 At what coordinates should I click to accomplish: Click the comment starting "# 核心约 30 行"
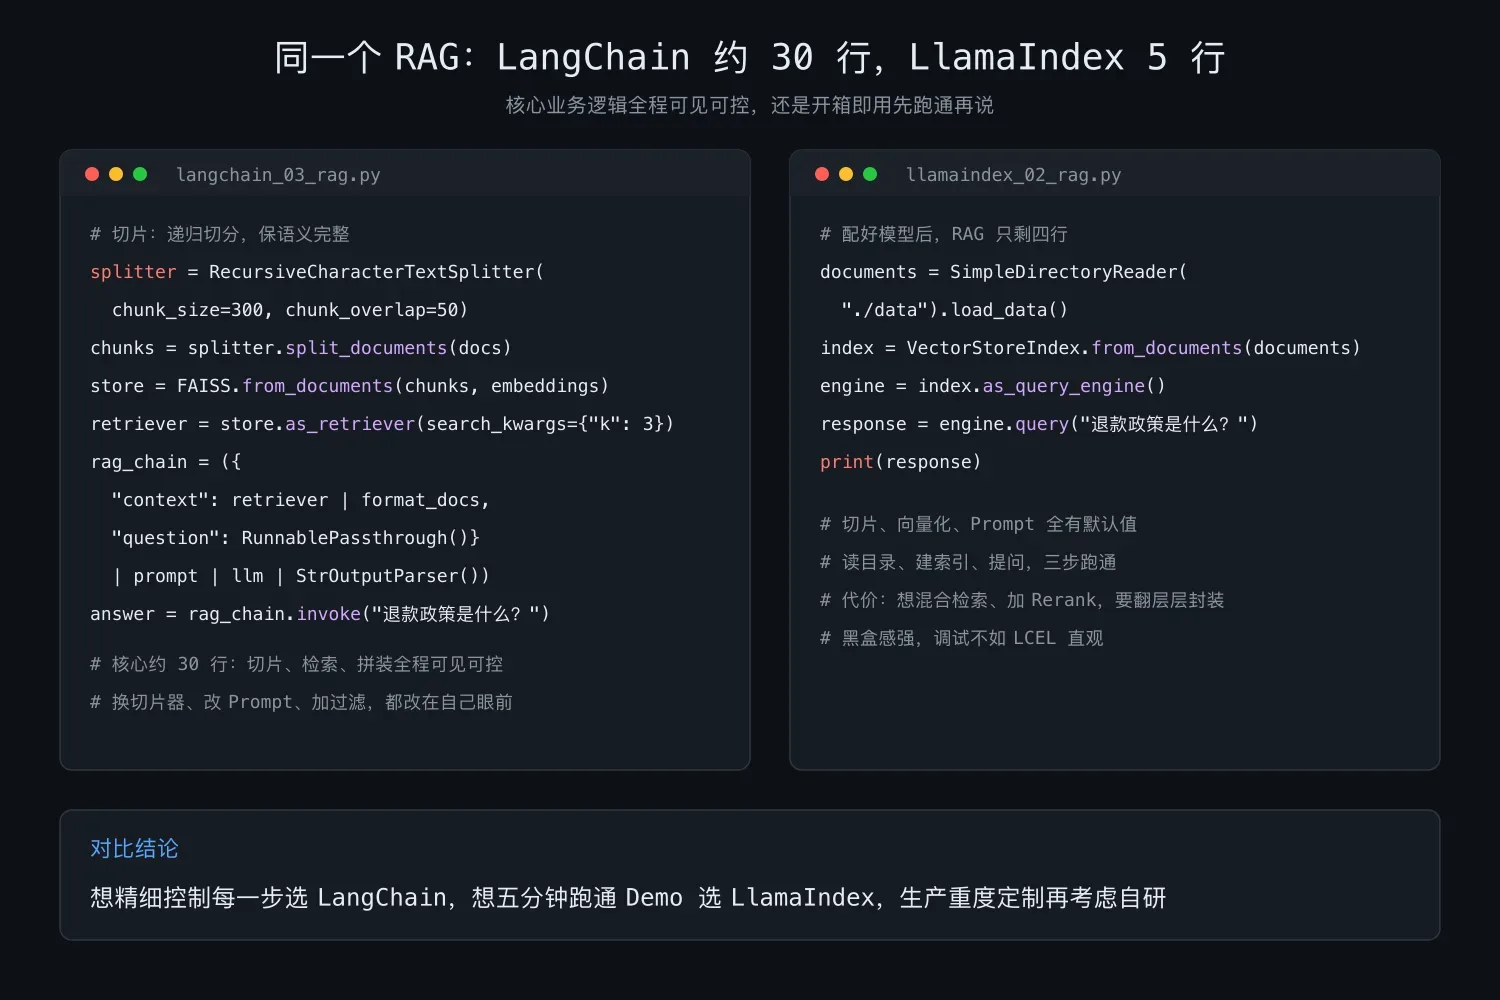tap(296, 664)
